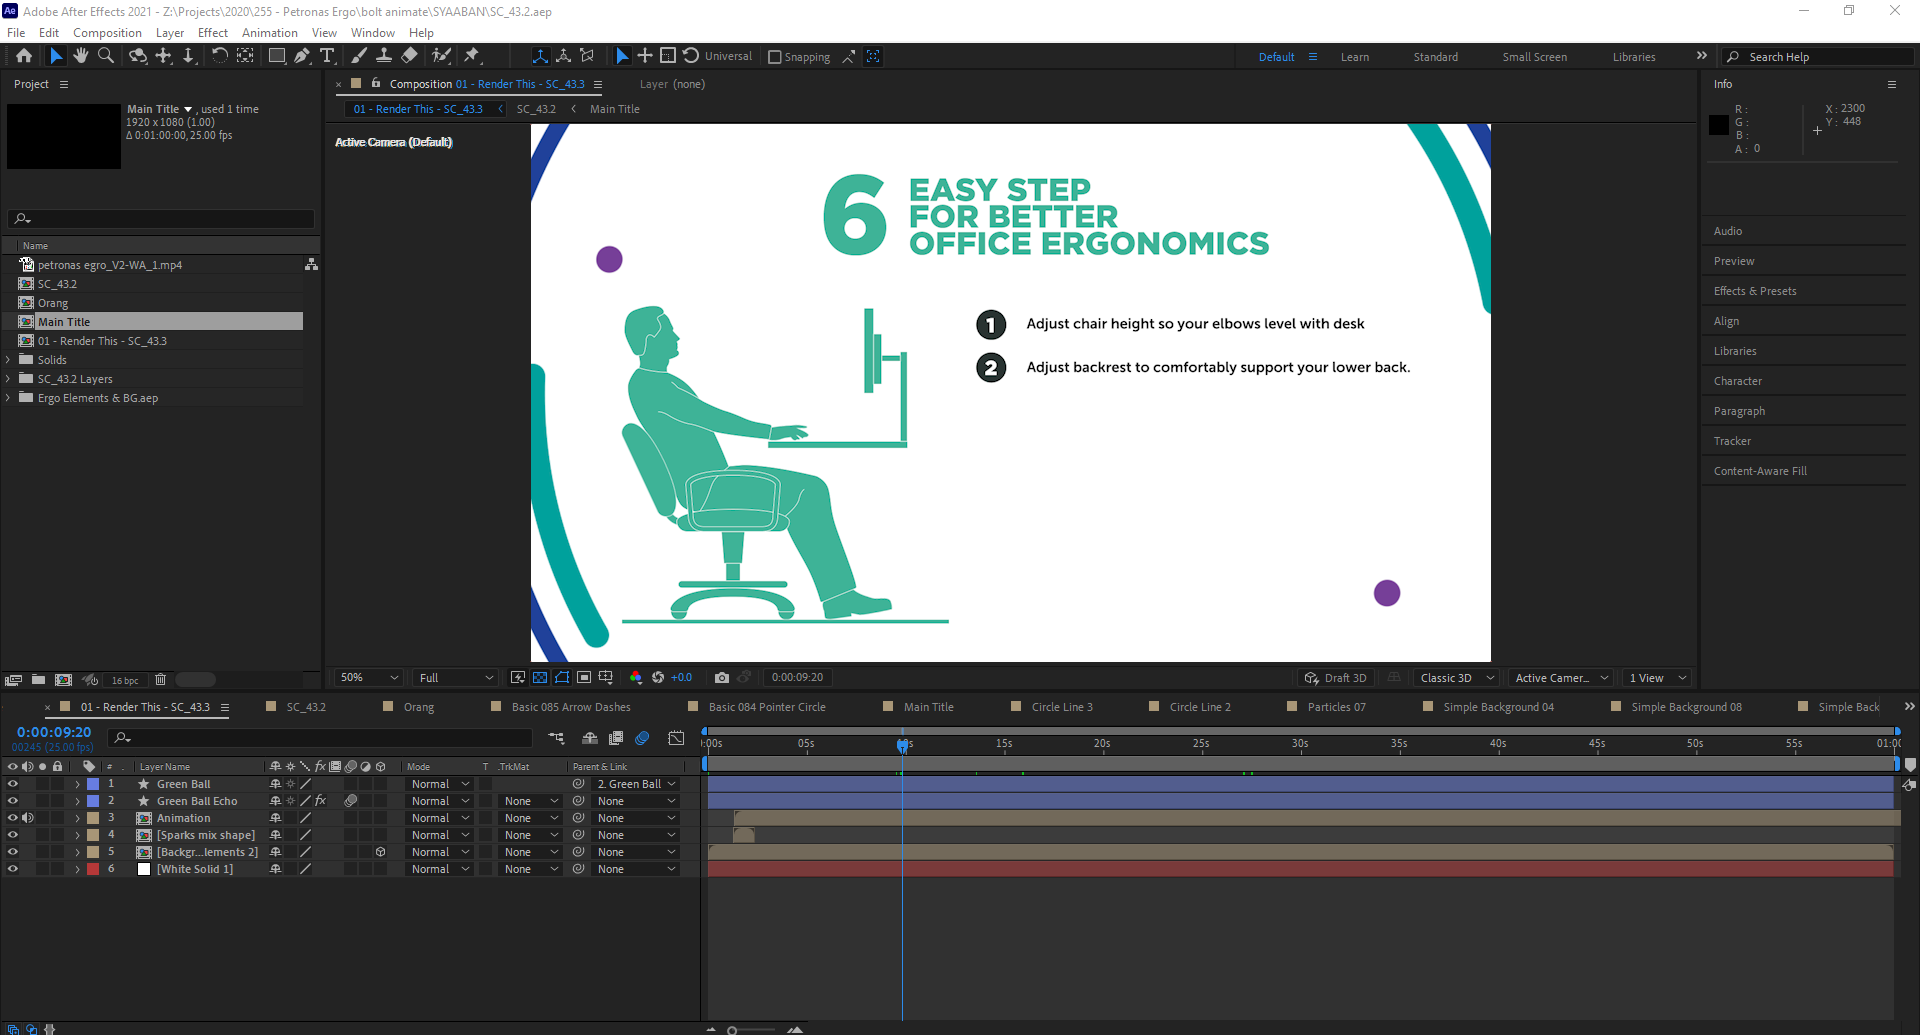
Task: Click the snapshot camera icon
Action: click(721, 678)
